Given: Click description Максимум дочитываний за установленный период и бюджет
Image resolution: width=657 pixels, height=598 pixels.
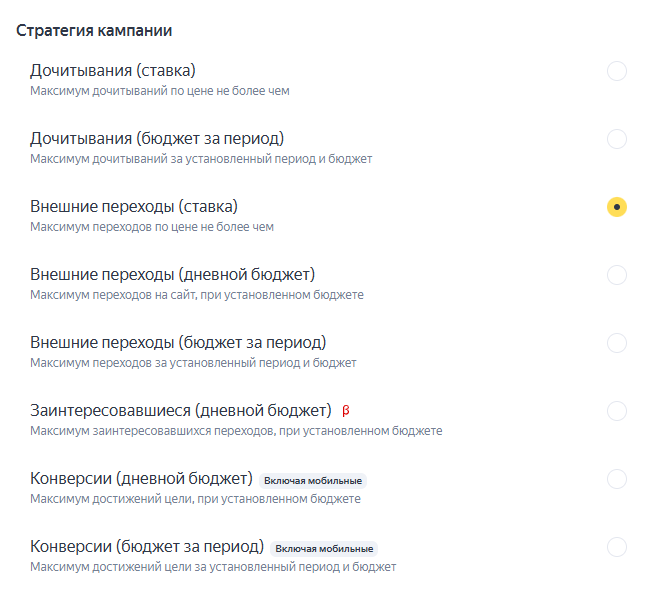Looking at the screenshot, I should [x=201, y=159].
